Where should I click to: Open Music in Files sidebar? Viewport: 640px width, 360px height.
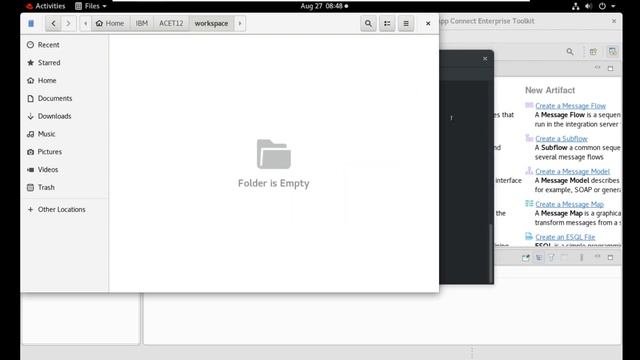[x=65, y=134]
